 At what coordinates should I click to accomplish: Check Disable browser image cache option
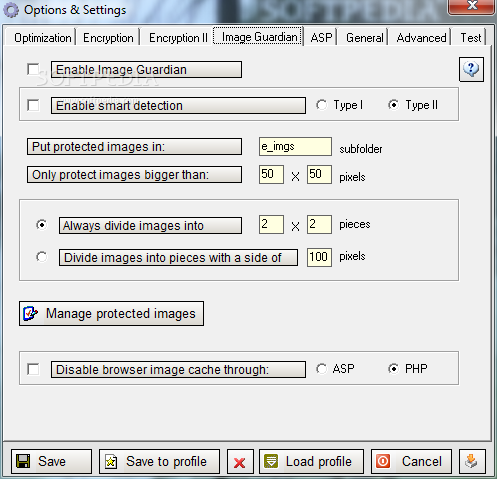pyautogui.click(x=33, y=369)
